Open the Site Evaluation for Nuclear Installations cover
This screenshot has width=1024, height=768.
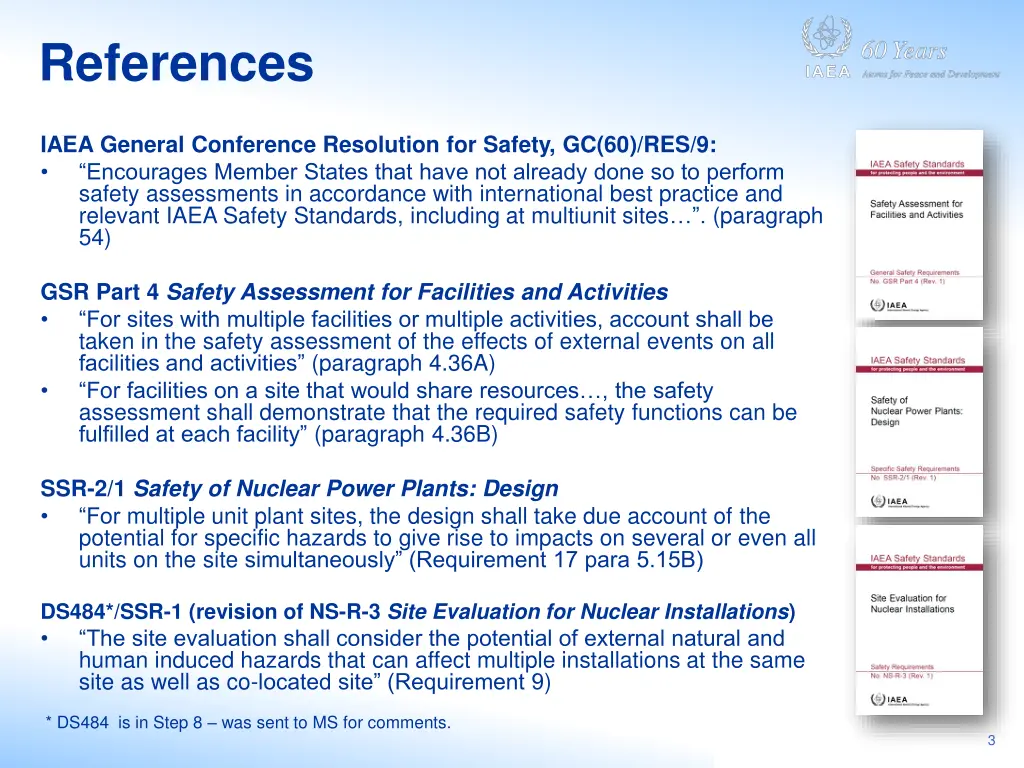[x=920, y=620]
